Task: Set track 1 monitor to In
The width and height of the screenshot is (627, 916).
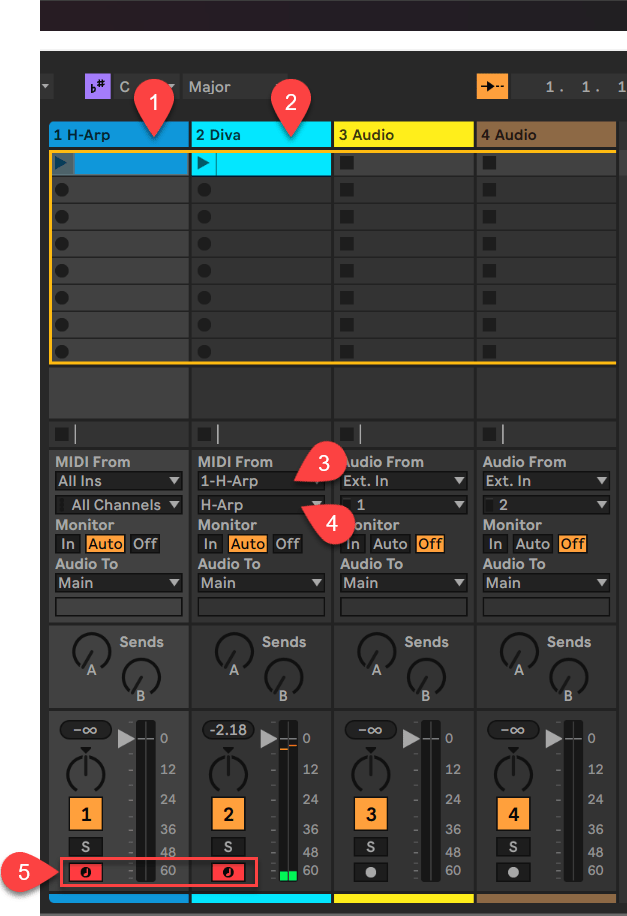Action: [68, 544]
